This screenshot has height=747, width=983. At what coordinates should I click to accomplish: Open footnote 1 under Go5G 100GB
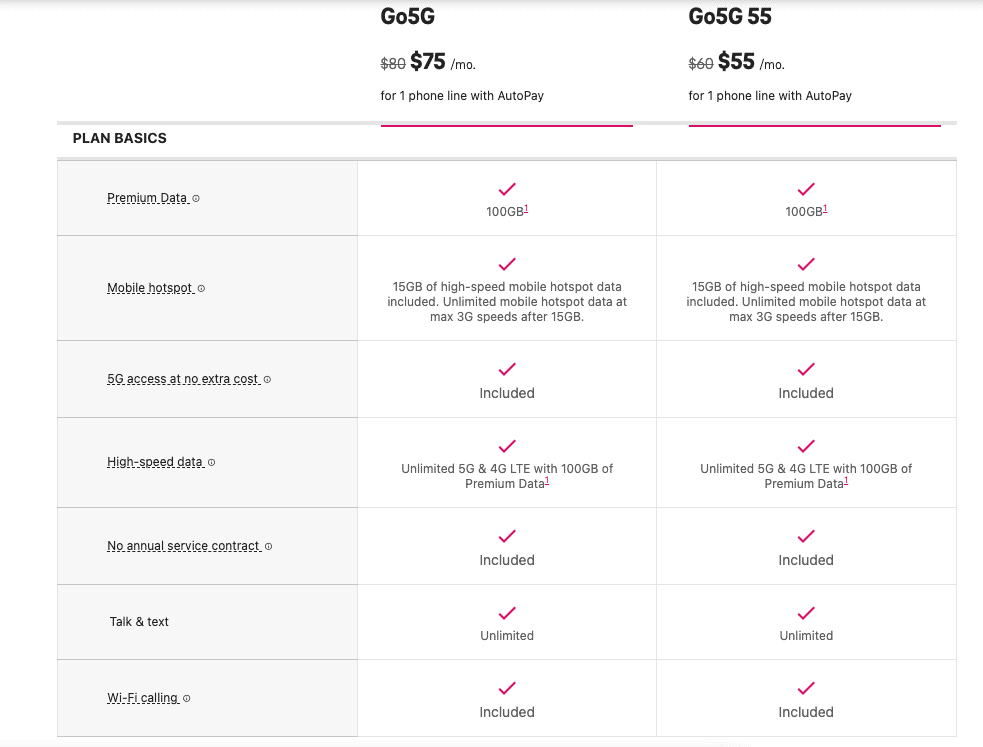tap(526, 209)
